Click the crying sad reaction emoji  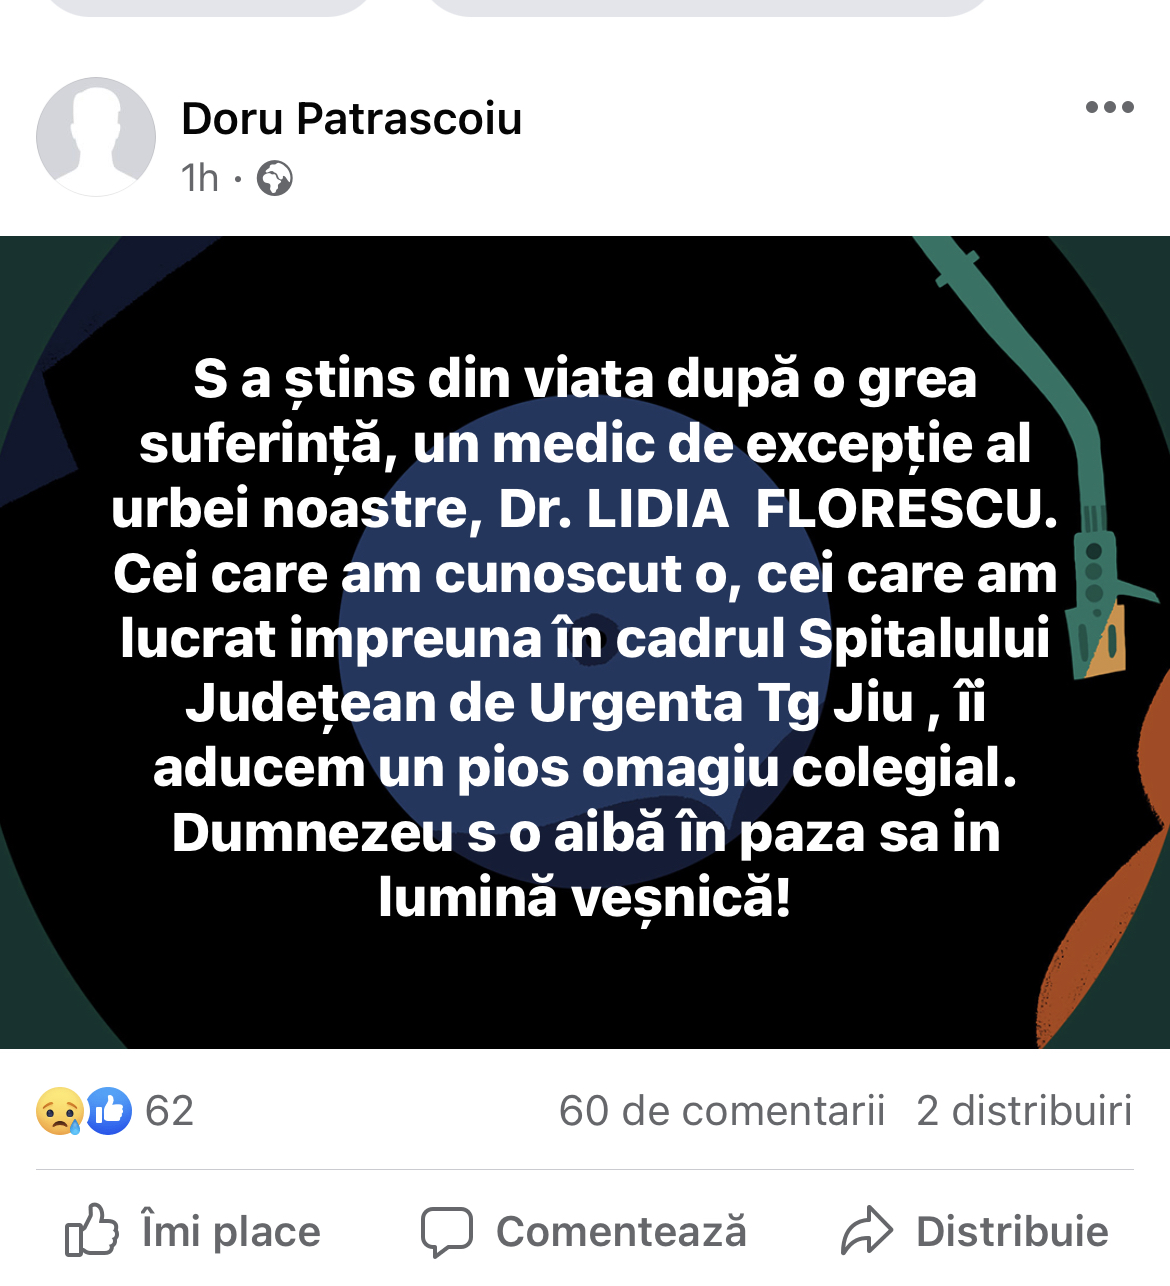tap(59, 1111)
